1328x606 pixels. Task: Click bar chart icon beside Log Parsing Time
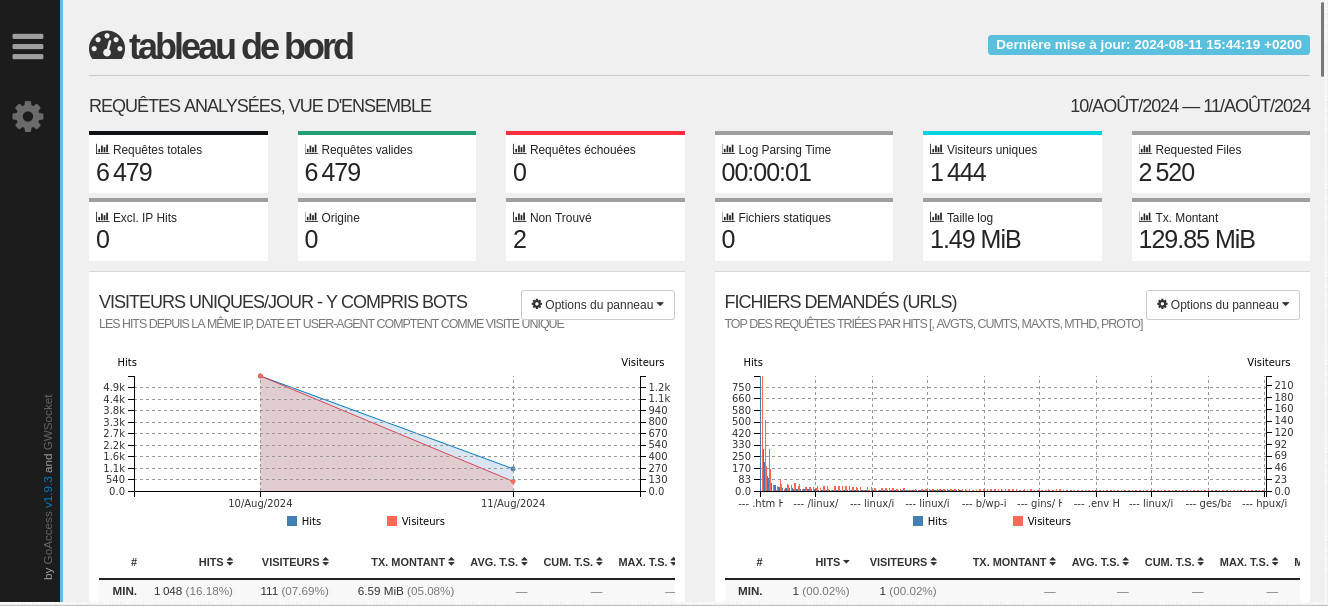coord(728,149)
